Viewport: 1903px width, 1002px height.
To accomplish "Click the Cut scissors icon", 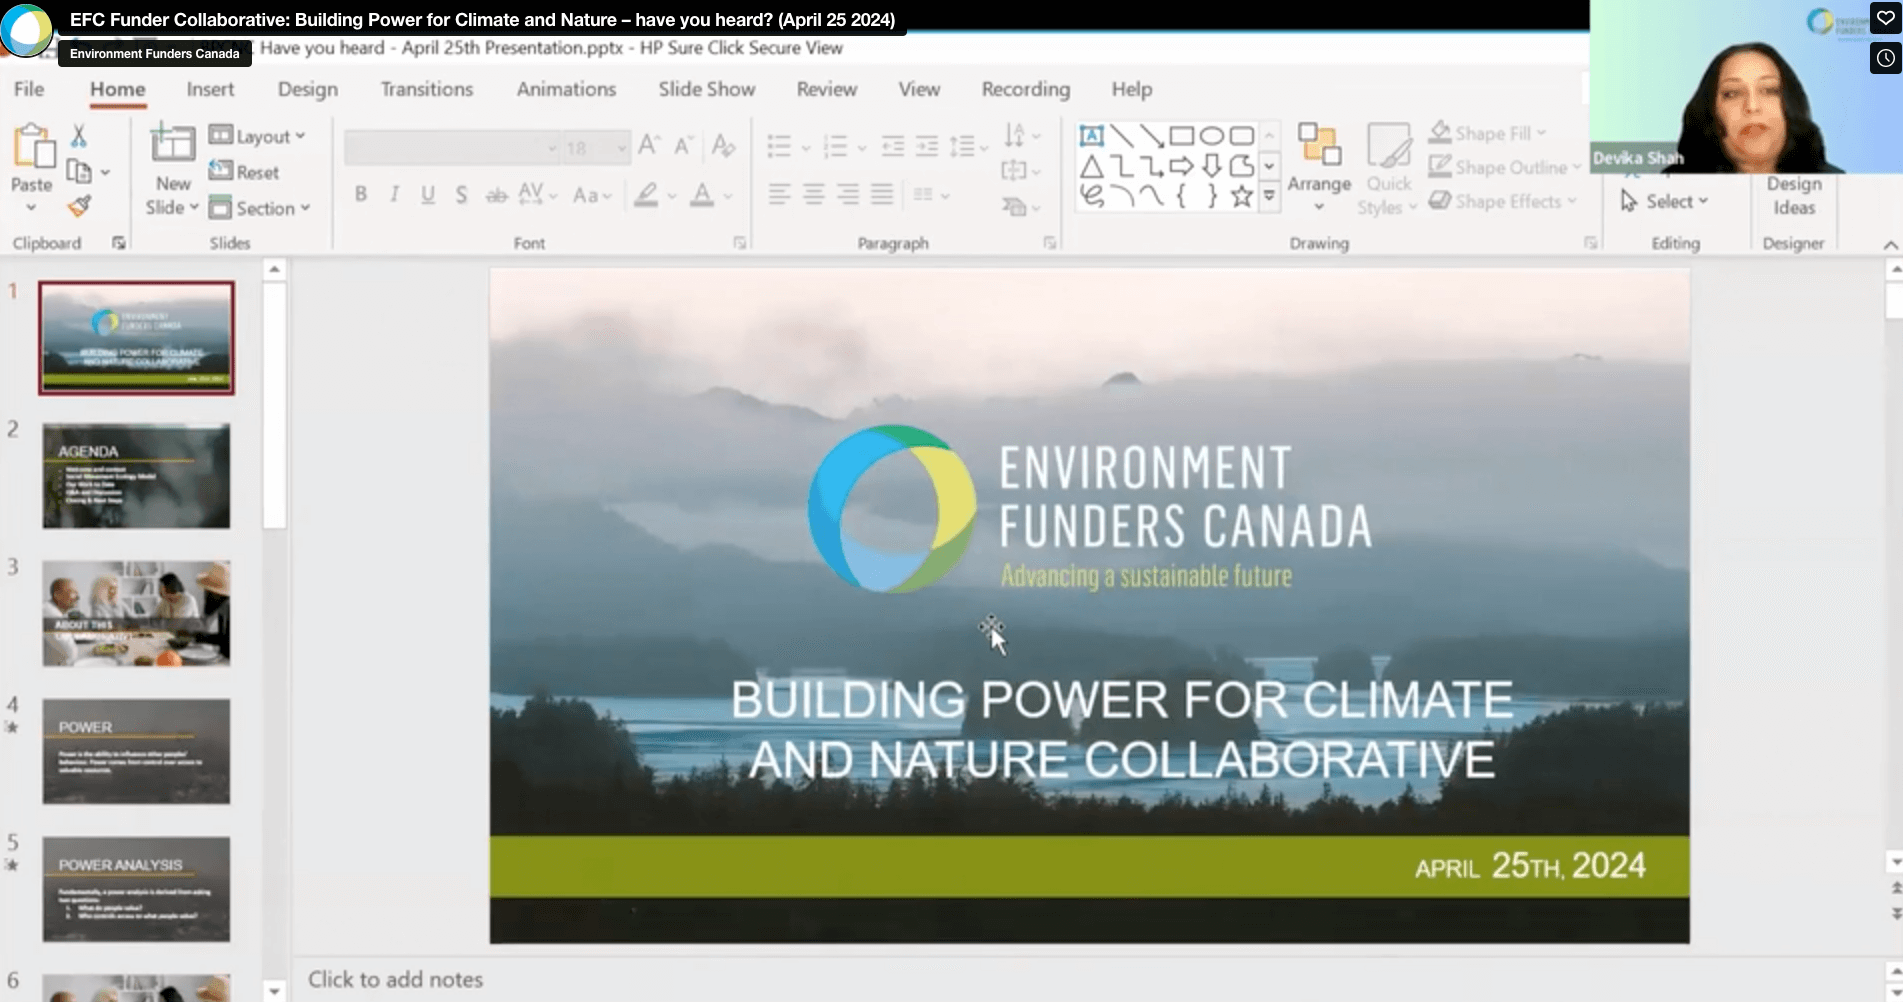I will pos(78,135).
